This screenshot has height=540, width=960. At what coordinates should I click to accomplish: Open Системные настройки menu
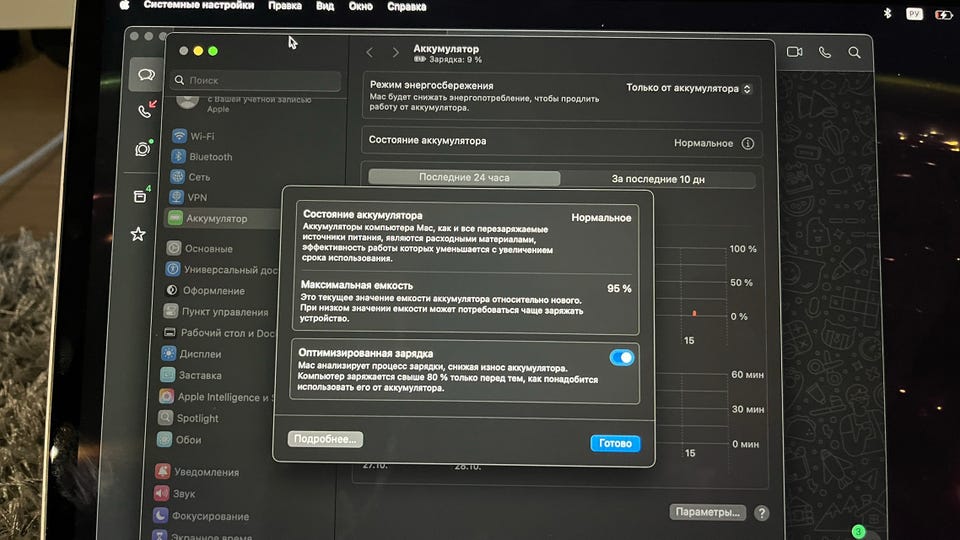pos(198,6)
